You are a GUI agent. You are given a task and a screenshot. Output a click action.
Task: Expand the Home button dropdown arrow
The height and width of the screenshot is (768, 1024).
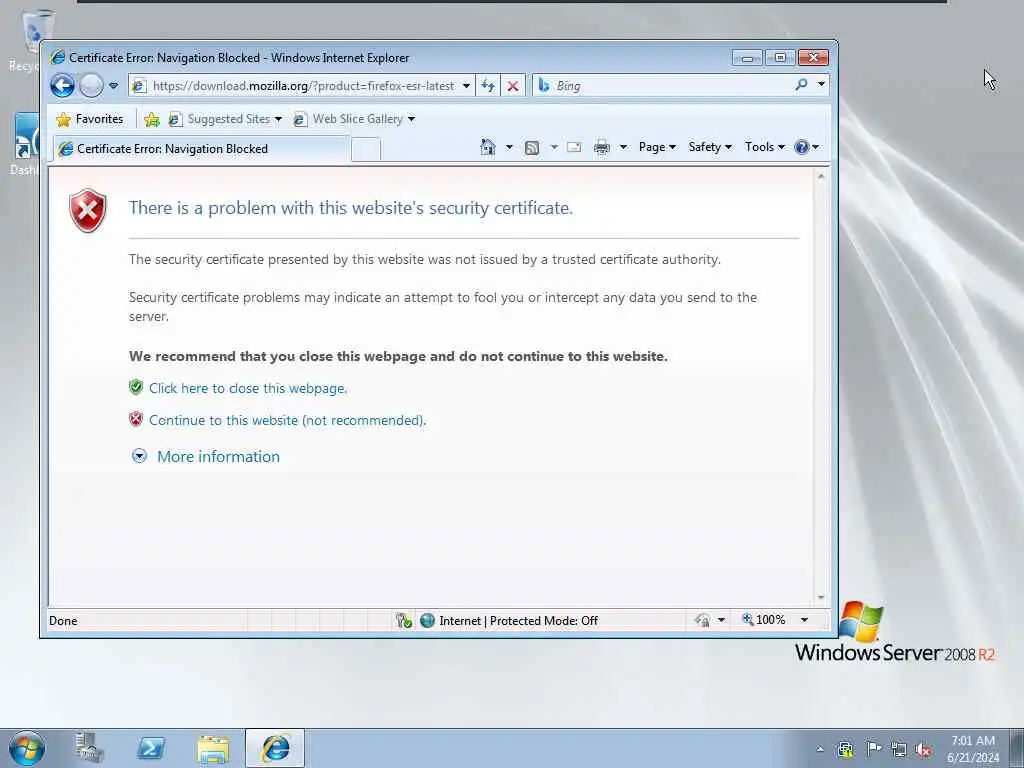tap(509, 147)
